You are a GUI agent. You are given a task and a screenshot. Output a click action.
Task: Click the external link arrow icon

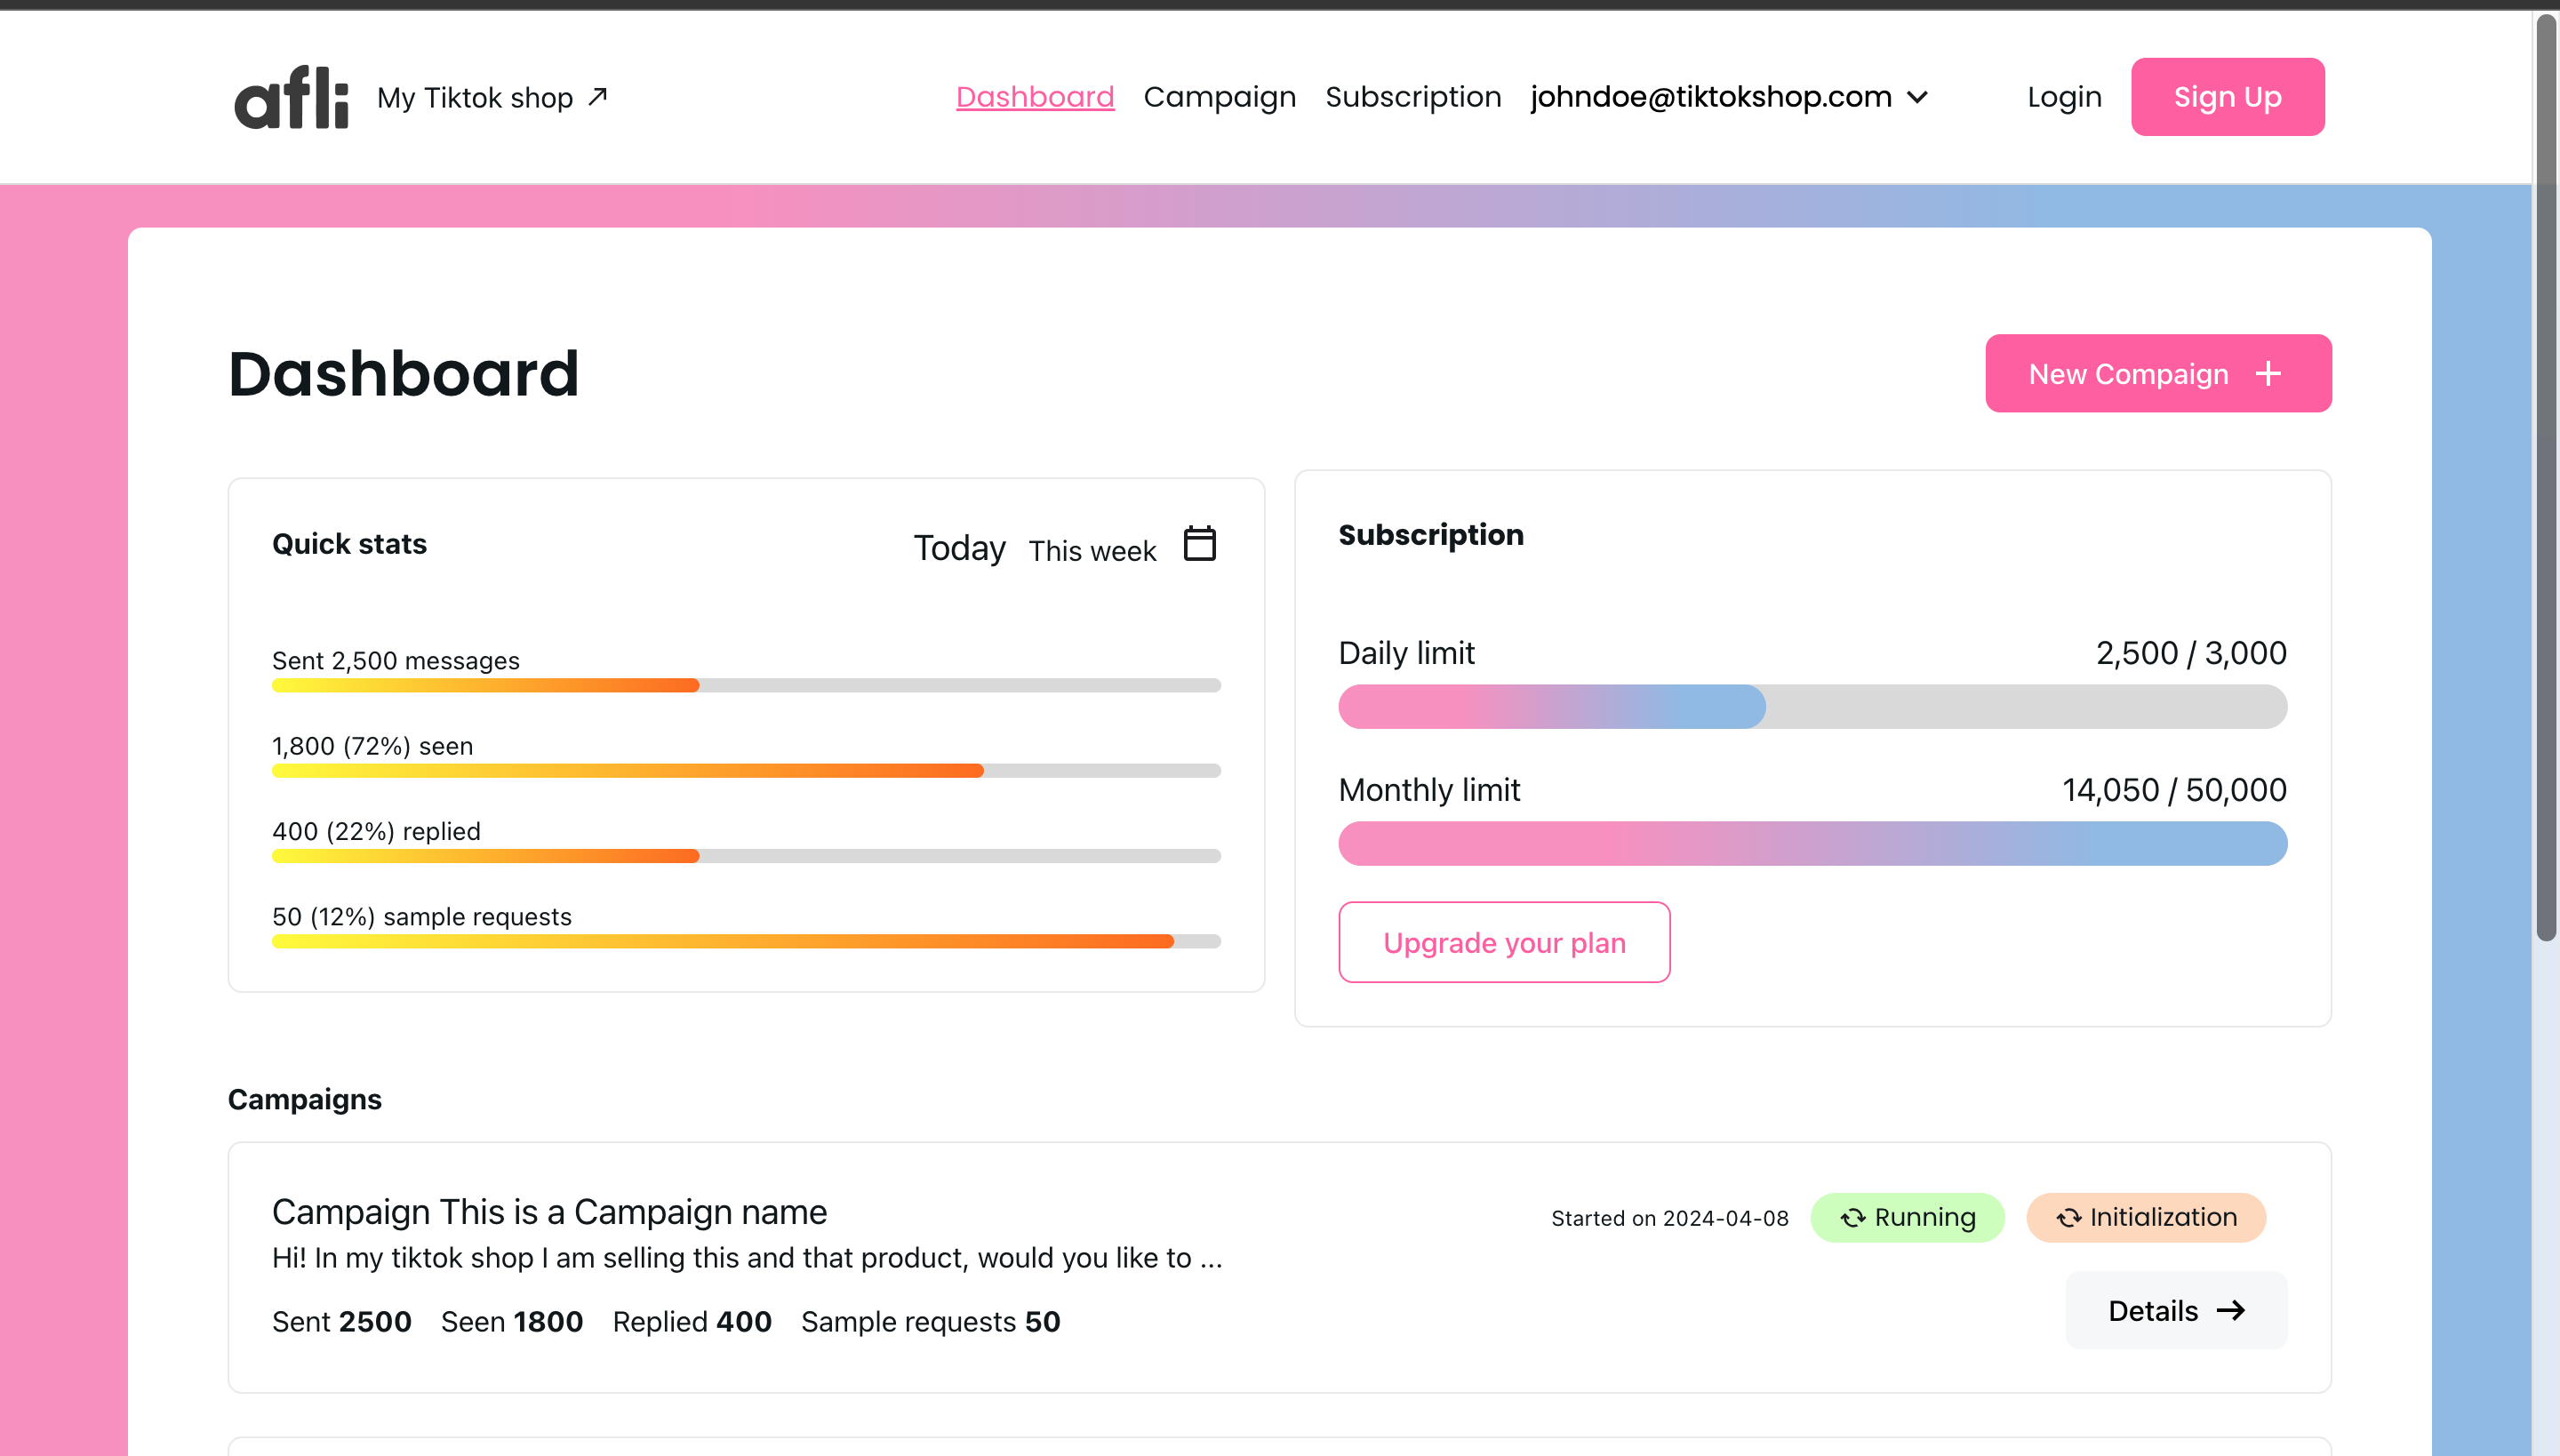598,96
